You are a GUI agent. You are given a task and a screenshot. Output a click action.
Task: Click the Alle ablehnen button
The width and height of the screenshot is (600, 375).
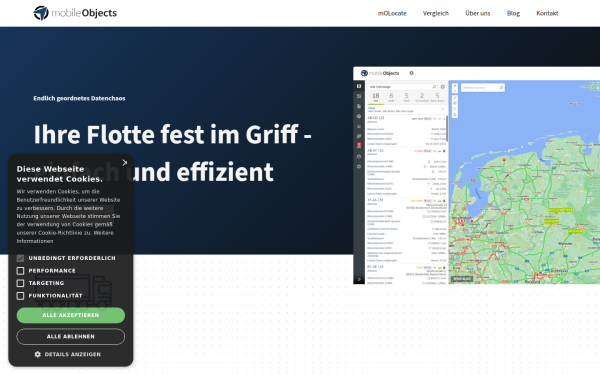click(71, 337)
